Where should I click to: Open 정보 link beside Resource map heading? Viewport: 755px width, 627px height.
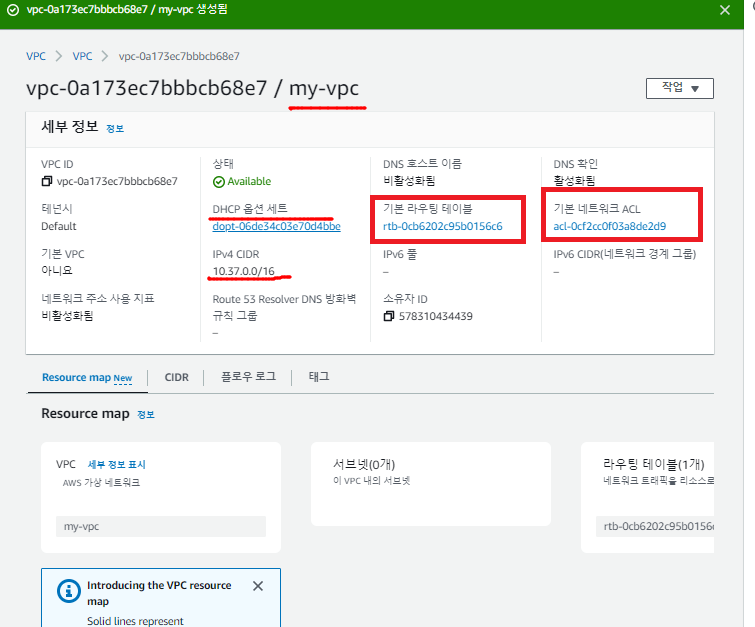click(x=146, y=415)
